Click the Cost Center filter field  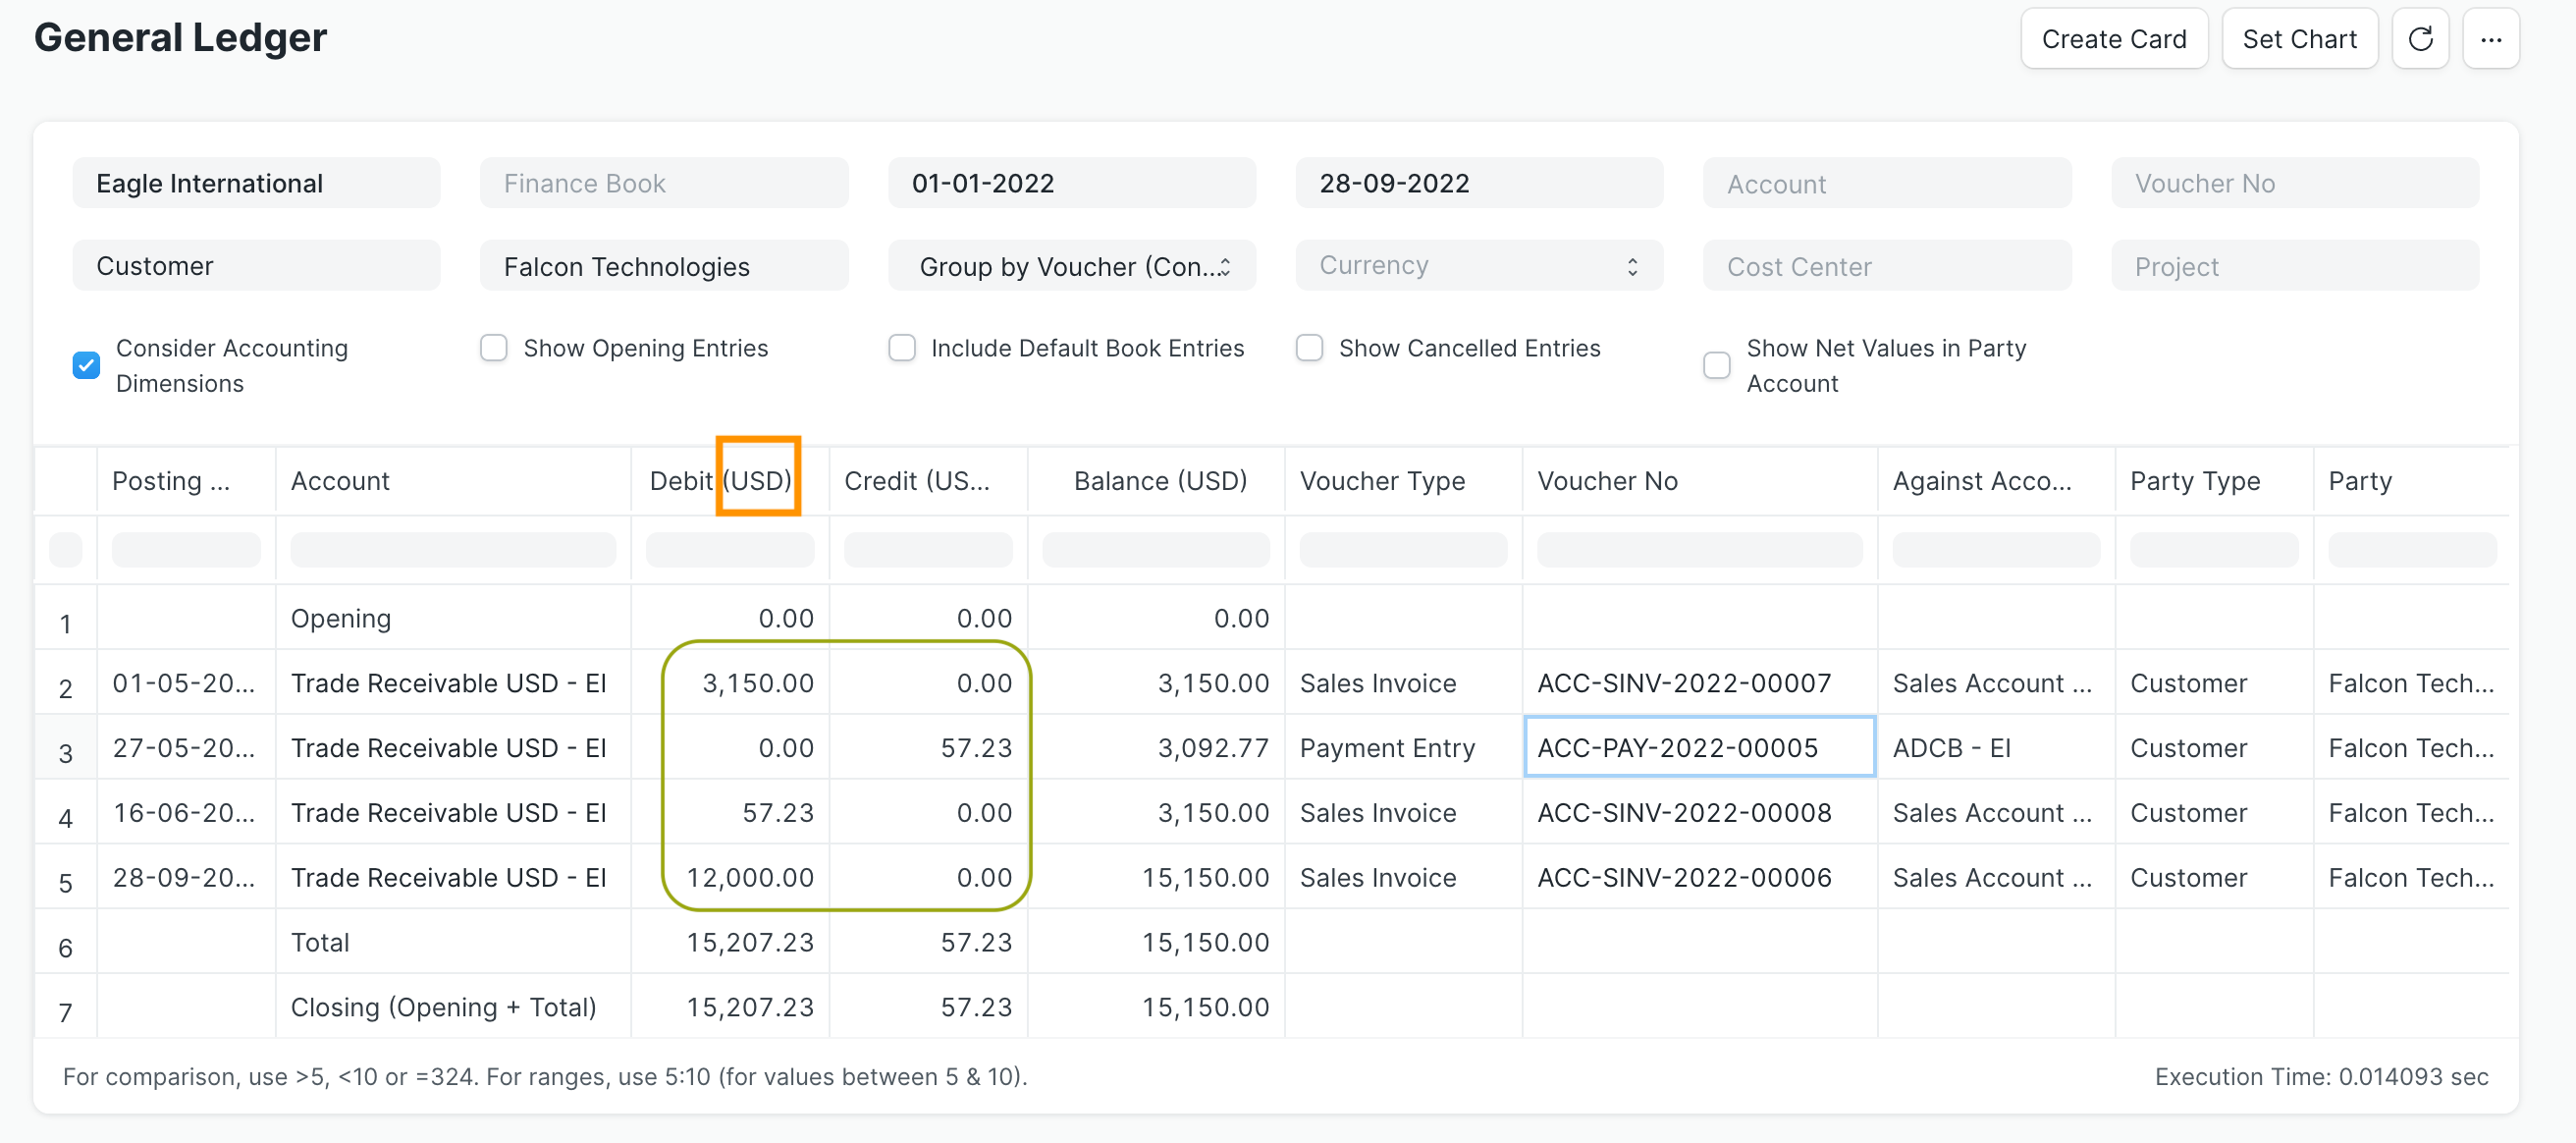[1886, 265]
